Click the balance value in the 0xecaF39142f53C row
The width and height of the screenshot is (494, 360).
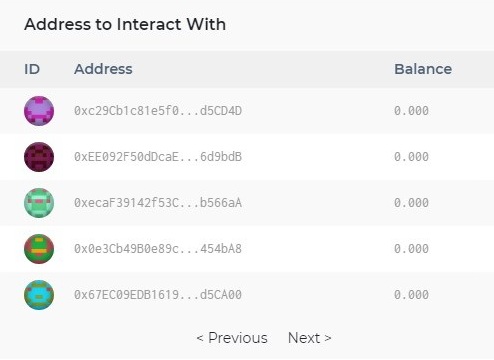411,203
